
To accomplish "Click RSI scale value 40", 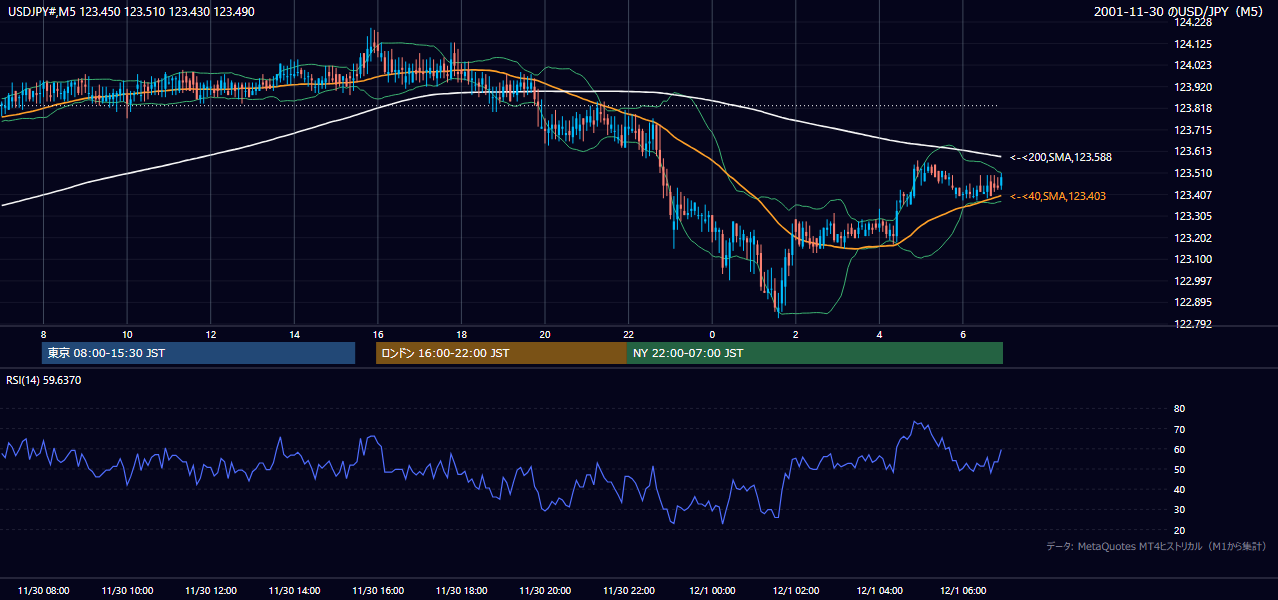I will click(x=1179, y=489).
